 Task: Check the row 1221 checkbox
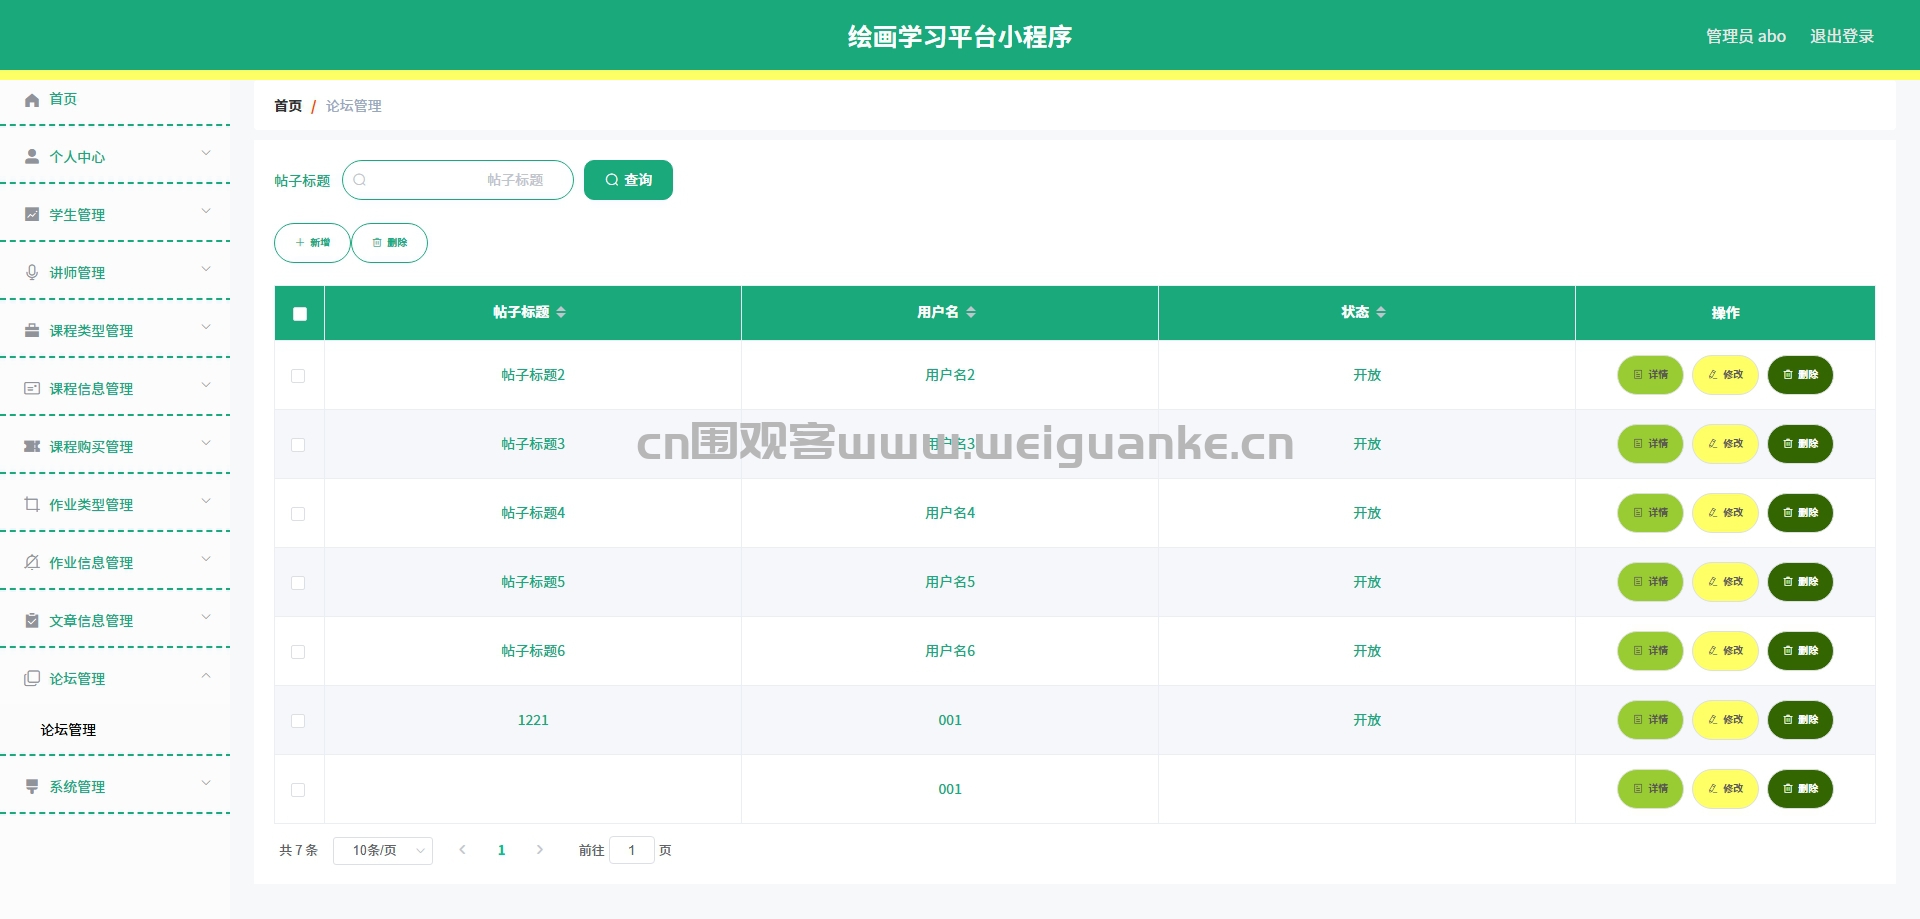coord(298,721)
